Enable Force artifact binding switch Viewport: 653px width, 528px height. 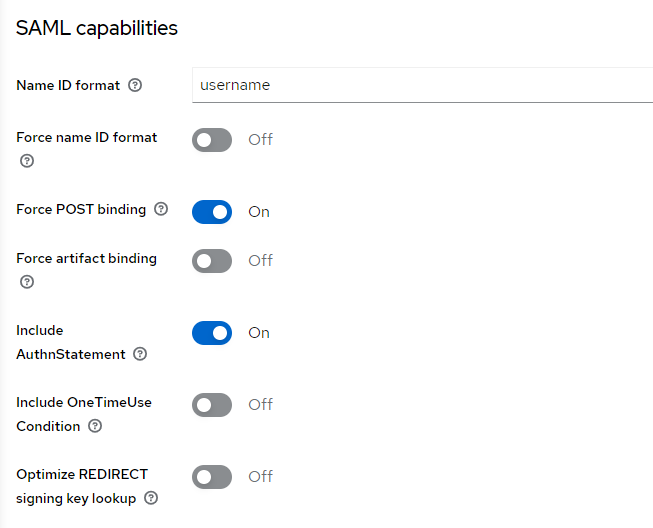(212, 261)
